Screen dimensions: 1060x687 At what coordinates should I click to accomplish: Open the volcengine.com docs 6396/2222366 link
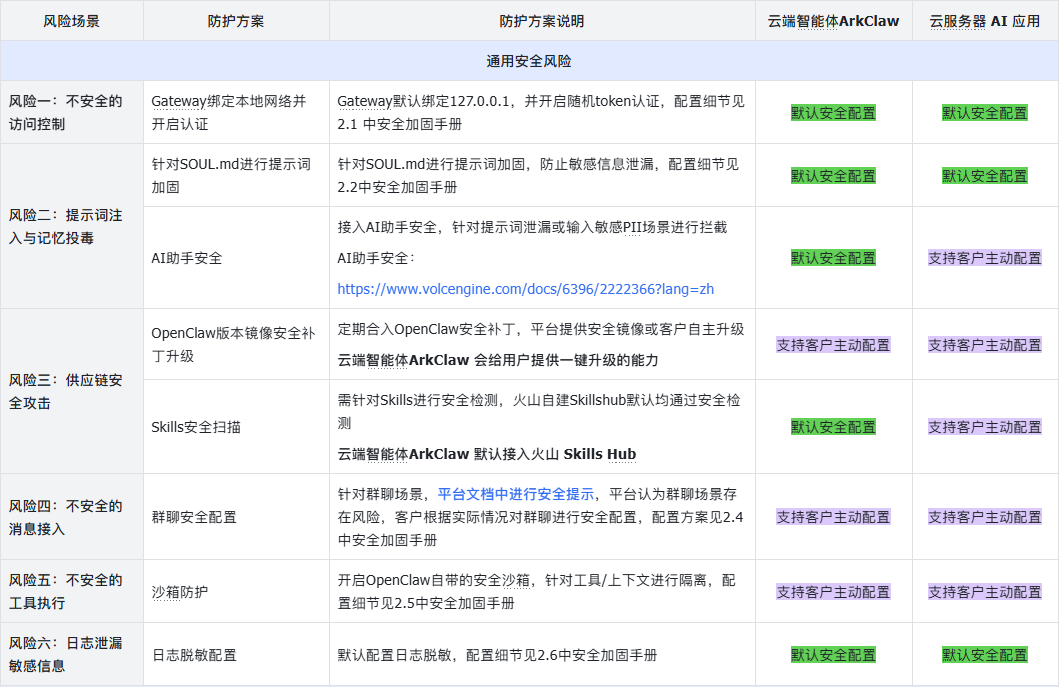point(525,289)
